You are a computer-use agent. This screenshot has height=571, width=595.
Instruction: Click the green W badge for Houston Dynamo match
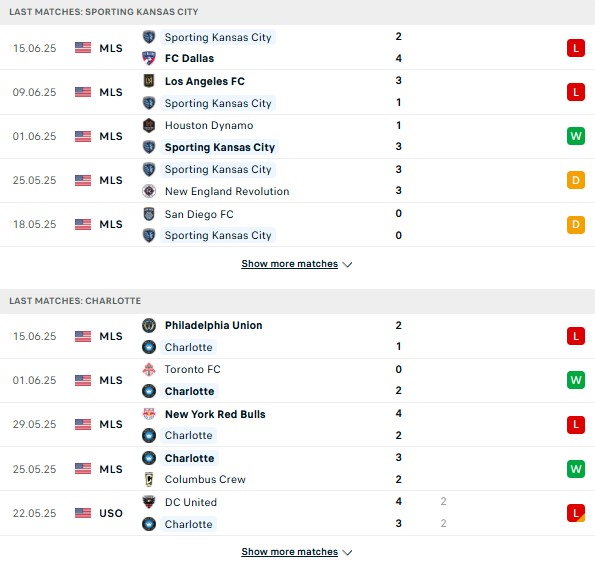tap(576, 136)
